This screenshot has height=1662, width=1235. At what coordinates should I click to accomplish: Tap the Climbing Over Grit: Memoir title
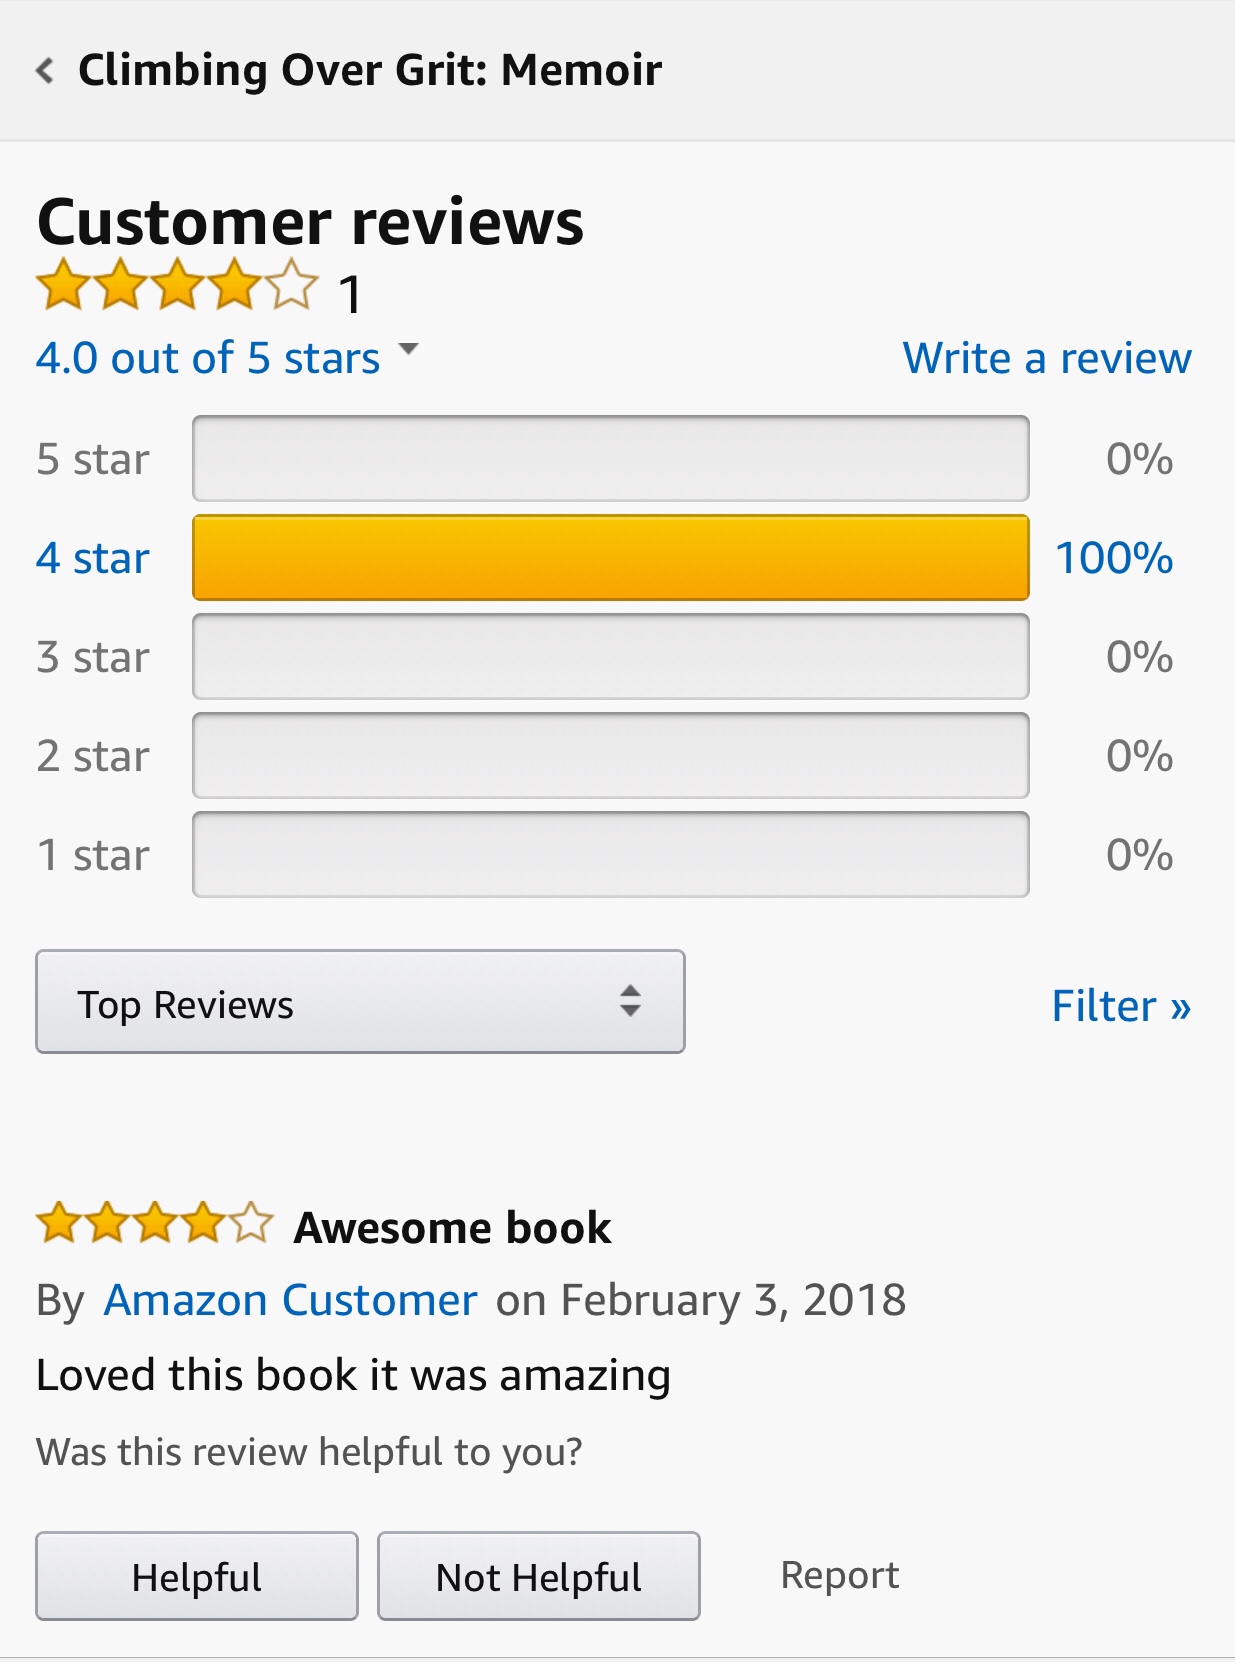(370, 71)
